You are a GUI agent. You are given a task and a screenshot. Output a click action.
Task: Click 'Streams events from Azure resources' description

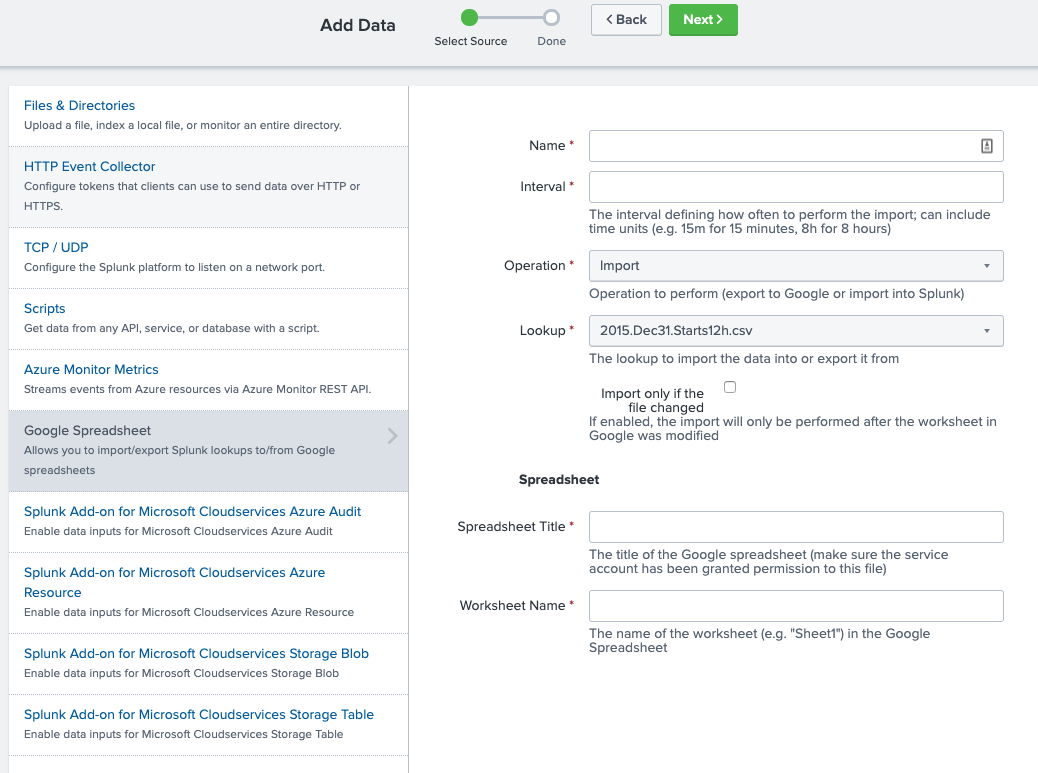point(197,389)
